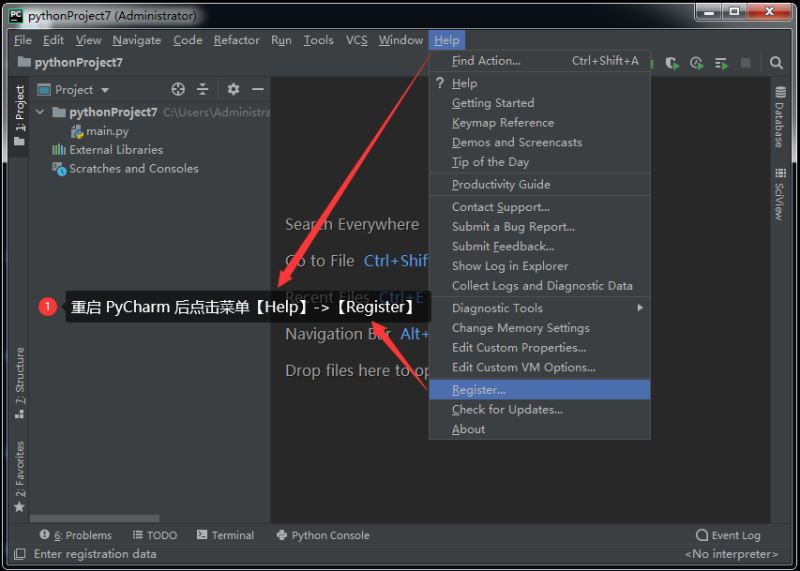Image resolution: width=800 pixels, height=571 pixels.
Task: Choose Check for Updates... menu entry
Action: point(507,409)
